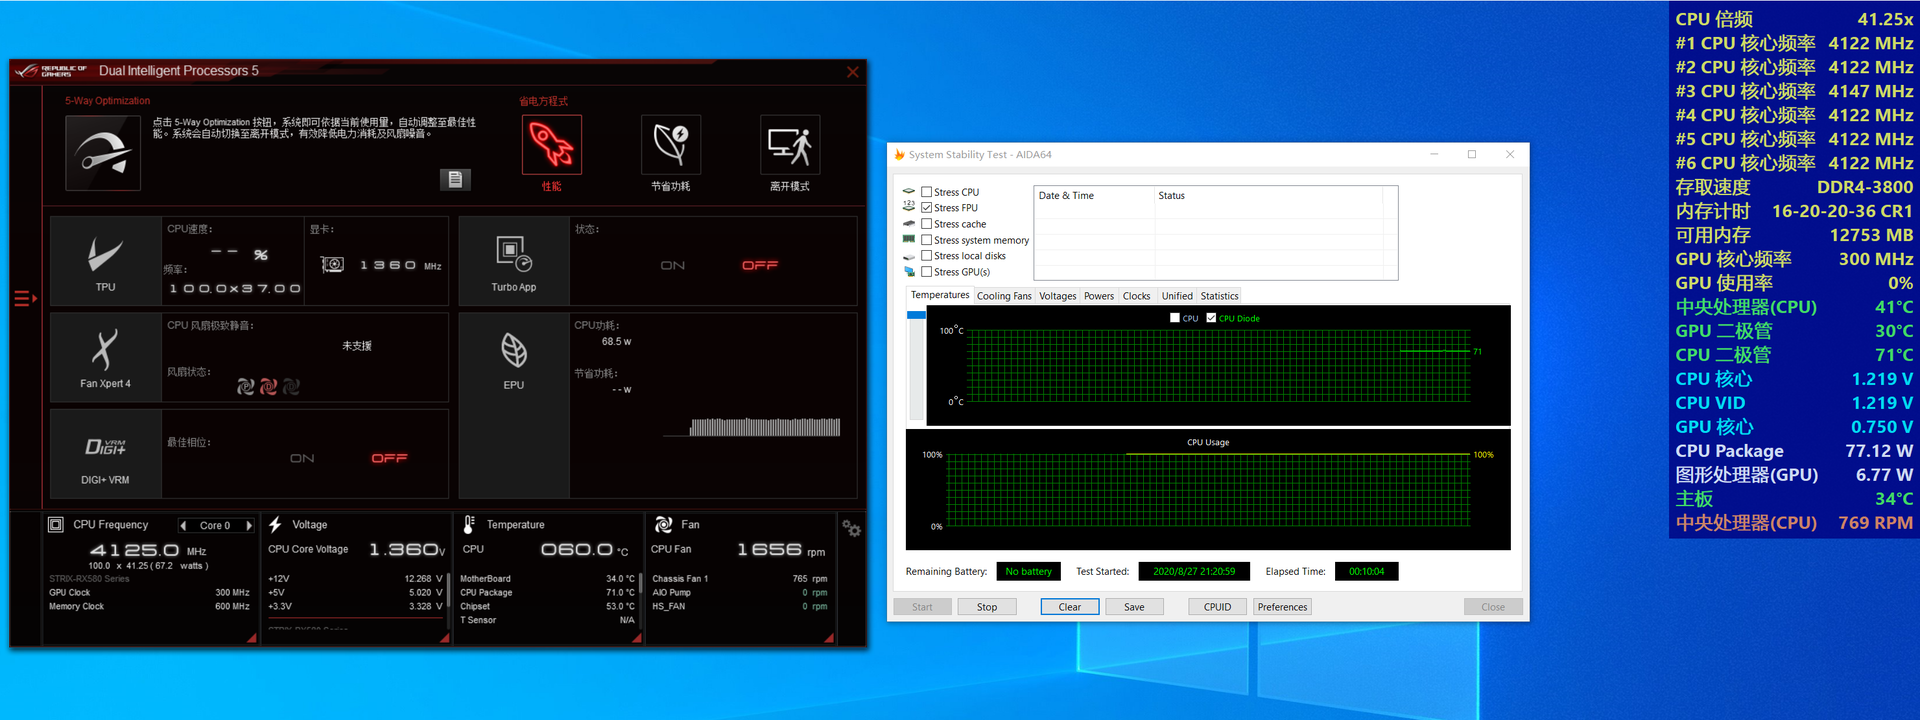Viewport: 1920px width, 720px height.
Task: Switch to next core with right arrow
Action: pos(249,525)
